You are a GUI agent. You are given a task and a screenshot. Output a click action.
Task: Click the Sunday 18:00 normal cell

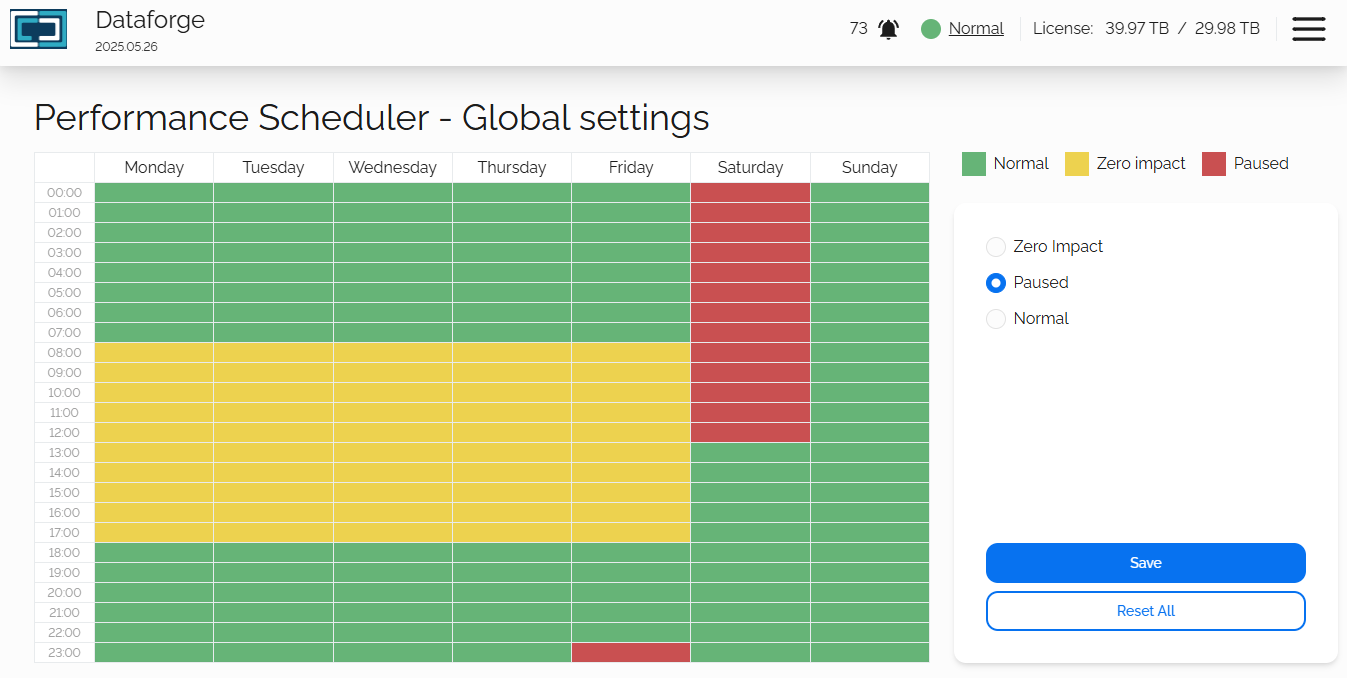coord(869,553)
